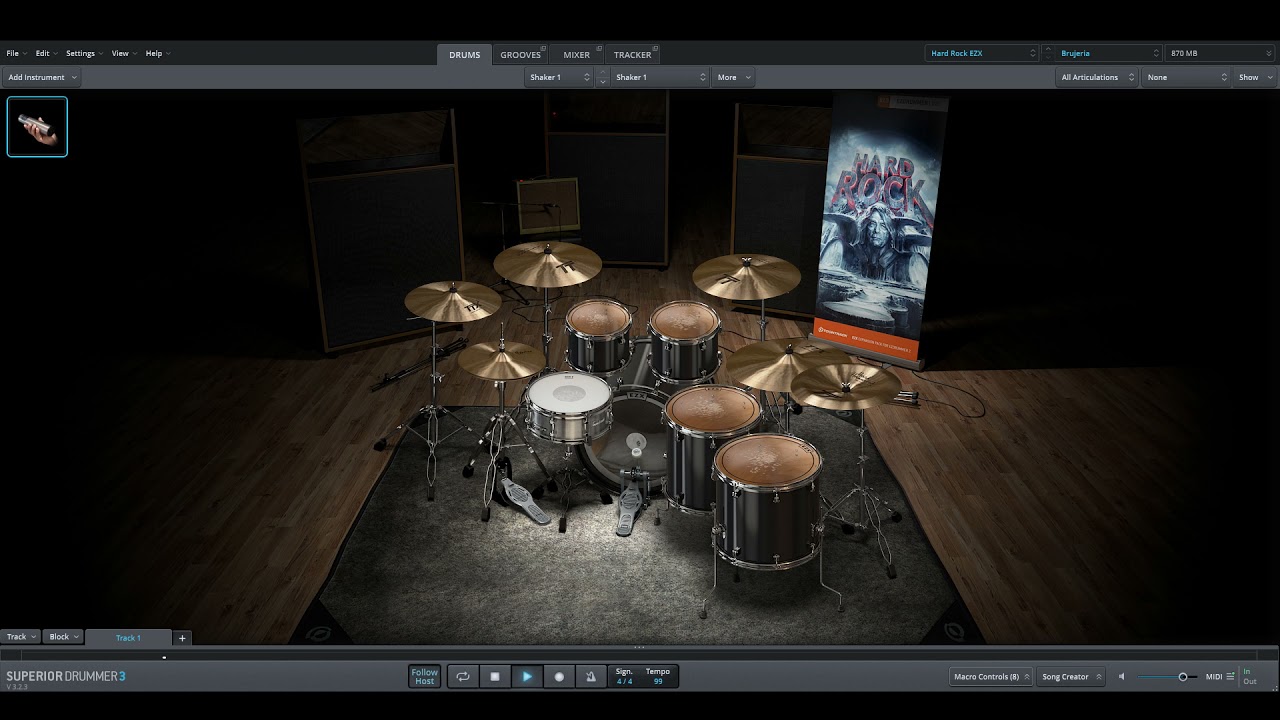Select the left rack tom
The image size is (1280, 720).
598,335
